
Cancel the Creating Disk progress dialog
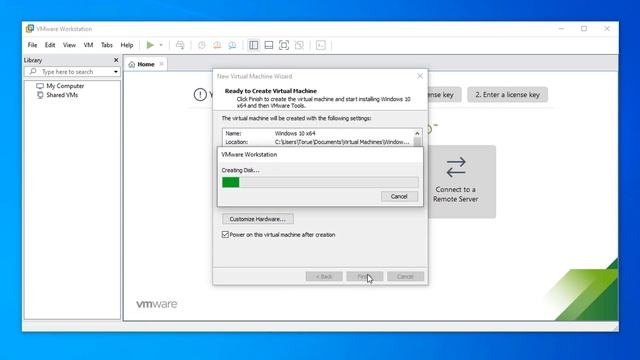(x=399, y=196)
